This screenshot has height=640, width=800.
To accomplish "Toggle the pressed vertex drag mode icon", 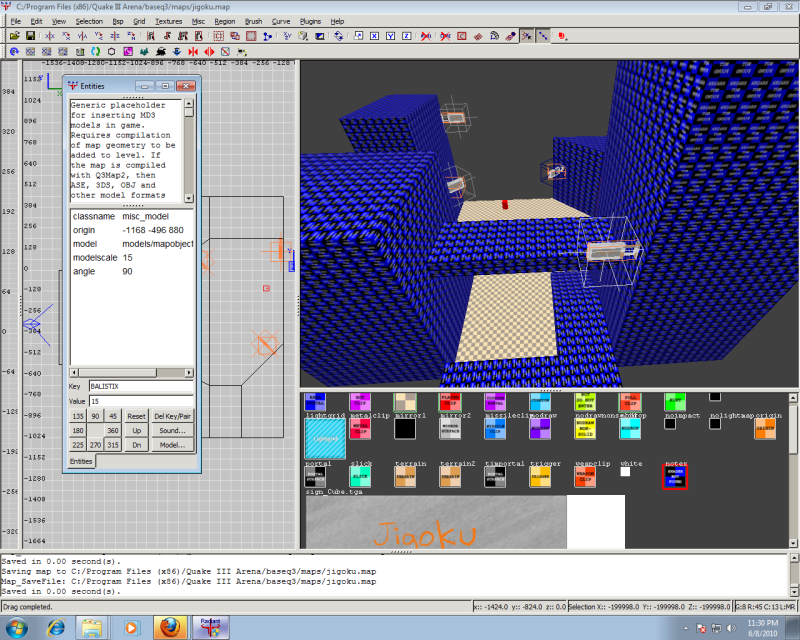I will (x=527, y=36).
